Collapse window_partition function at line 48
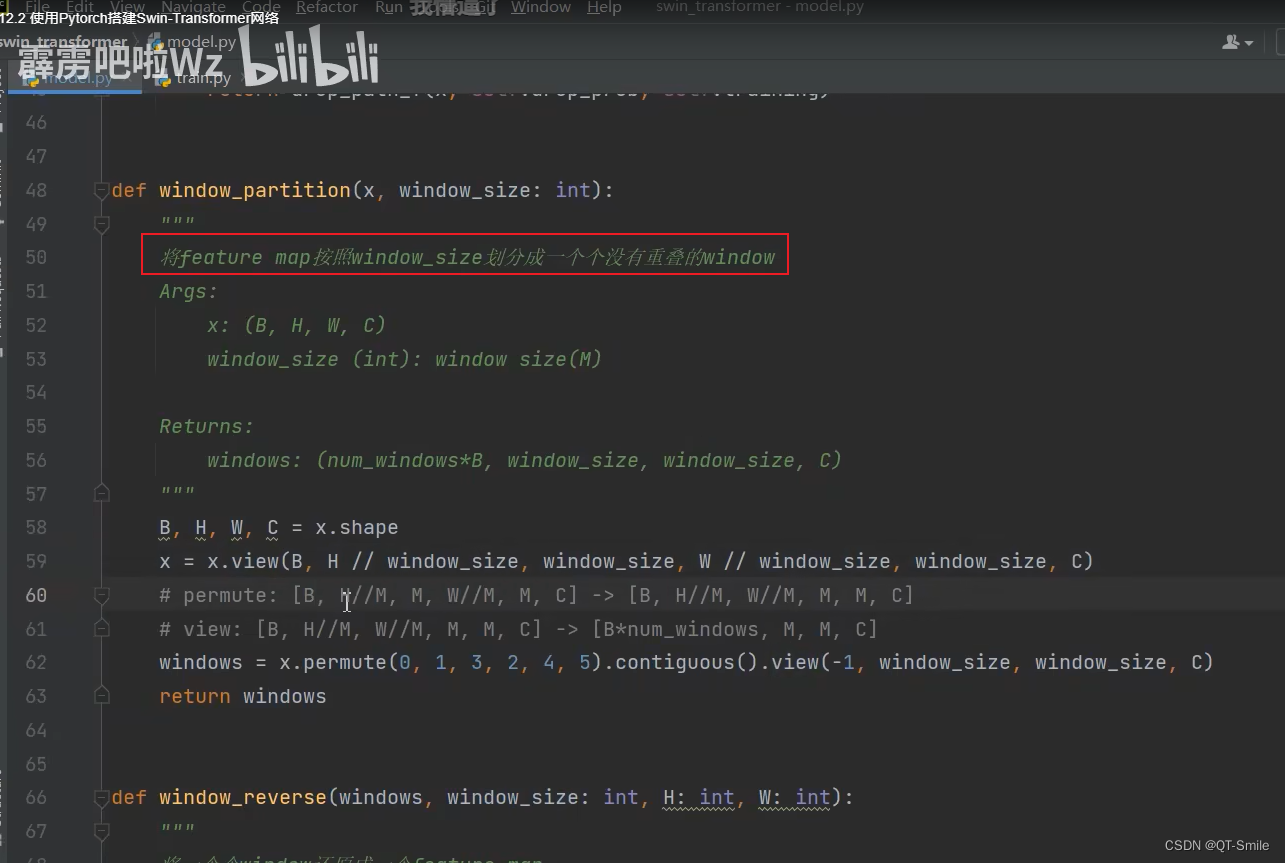 tap(101, 190)
